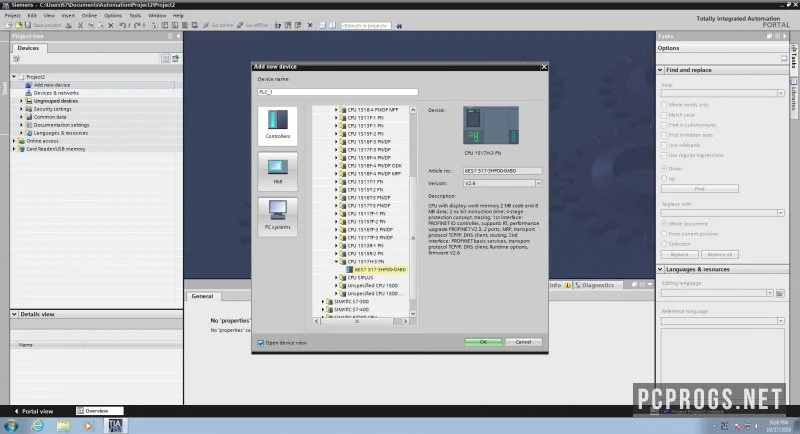The height and width of the screenshot is (434, 800).
Task: Expand Security settings in project tree
Action: pos(21,109)
